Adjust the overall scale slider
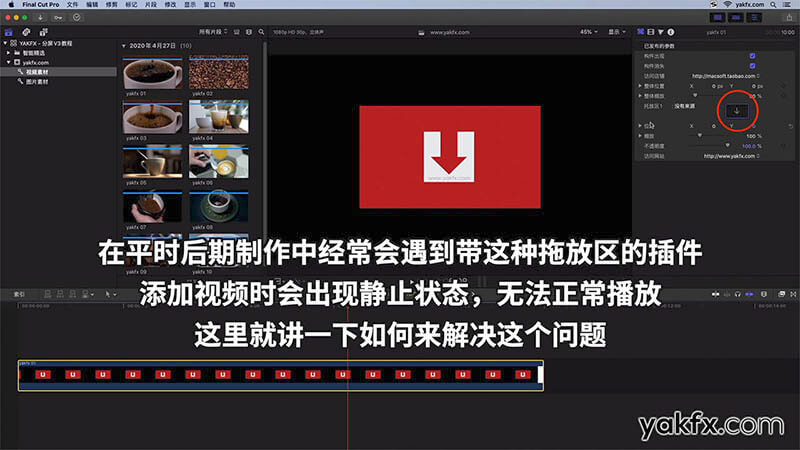Viewport: 800px width, 450px height. click(695, 95)
